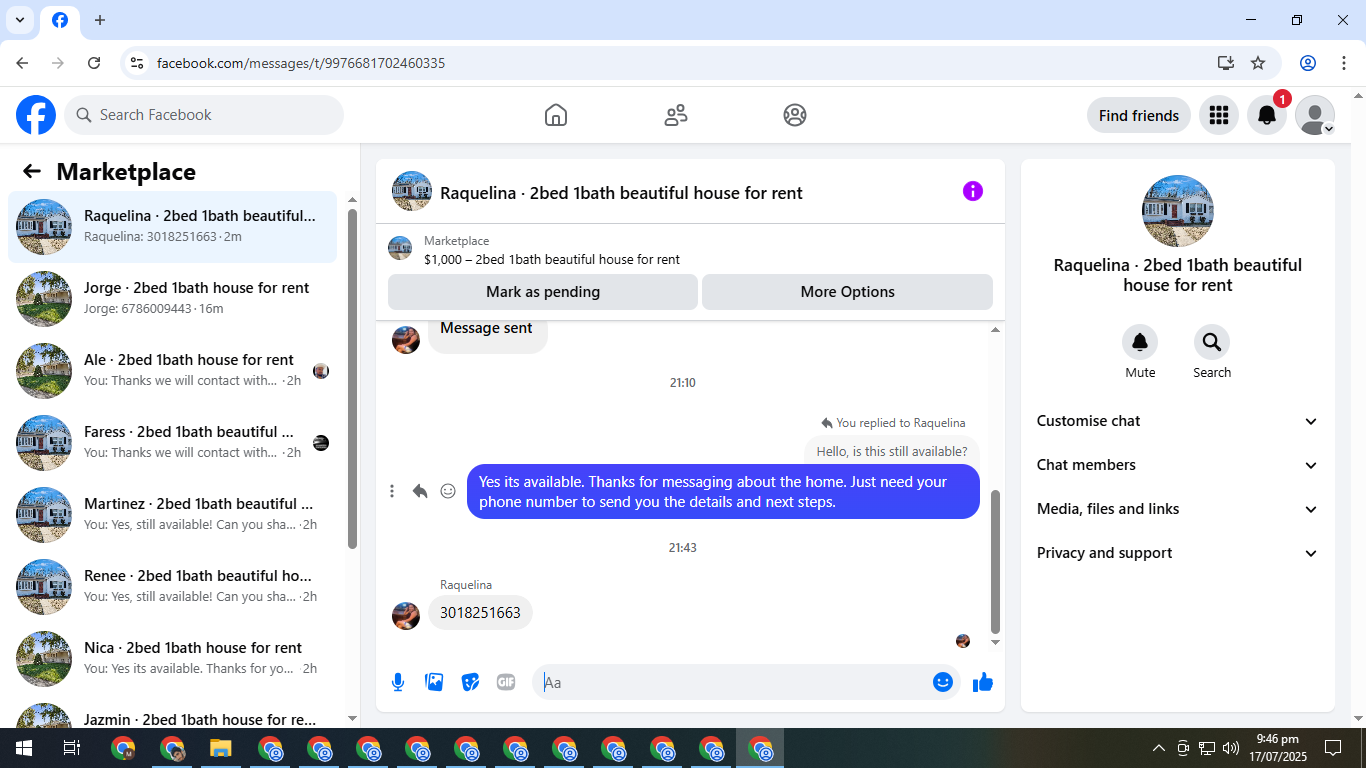The width and height of the screenshot is (1366, 768).
Task: Click the browser address bar URL
Action: pyautogui.click(x=301, y=63)
